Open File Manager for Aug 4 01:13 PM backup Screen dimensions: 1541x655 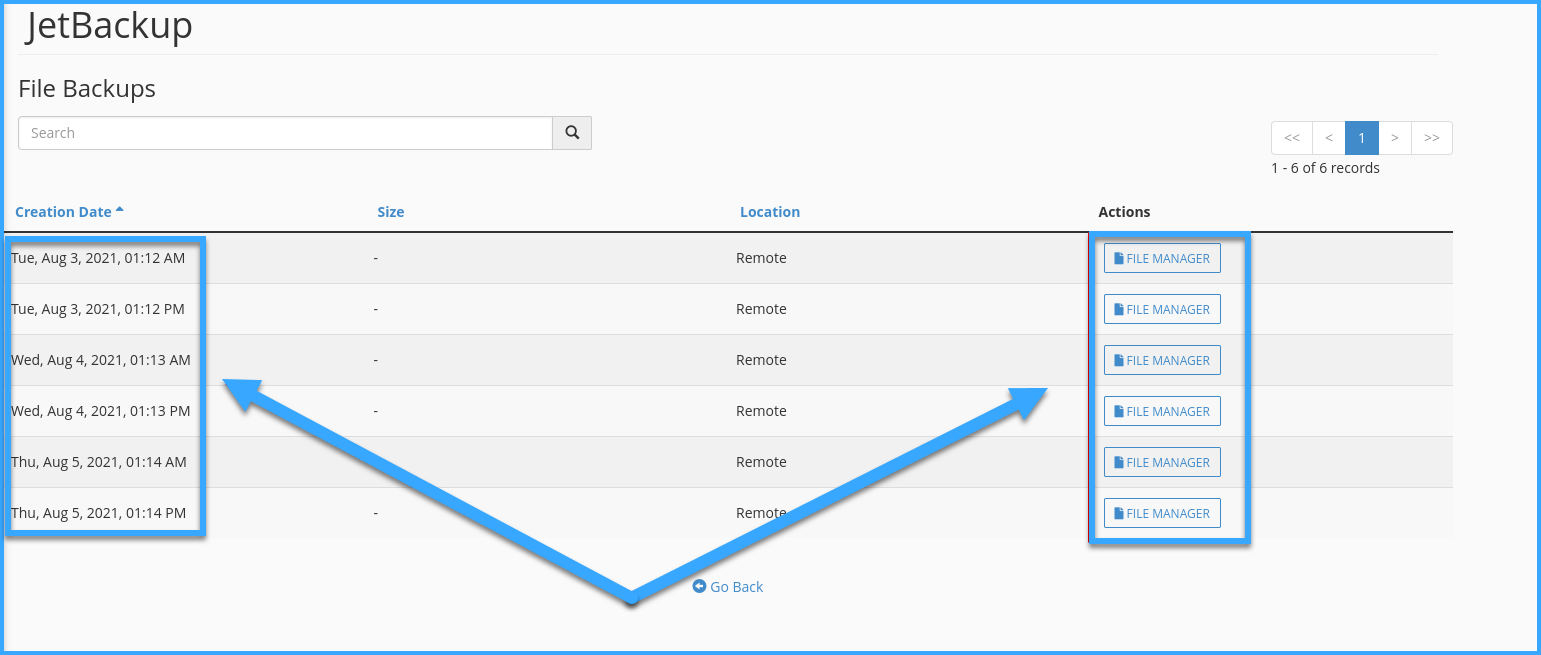[x=1162, y=411]
